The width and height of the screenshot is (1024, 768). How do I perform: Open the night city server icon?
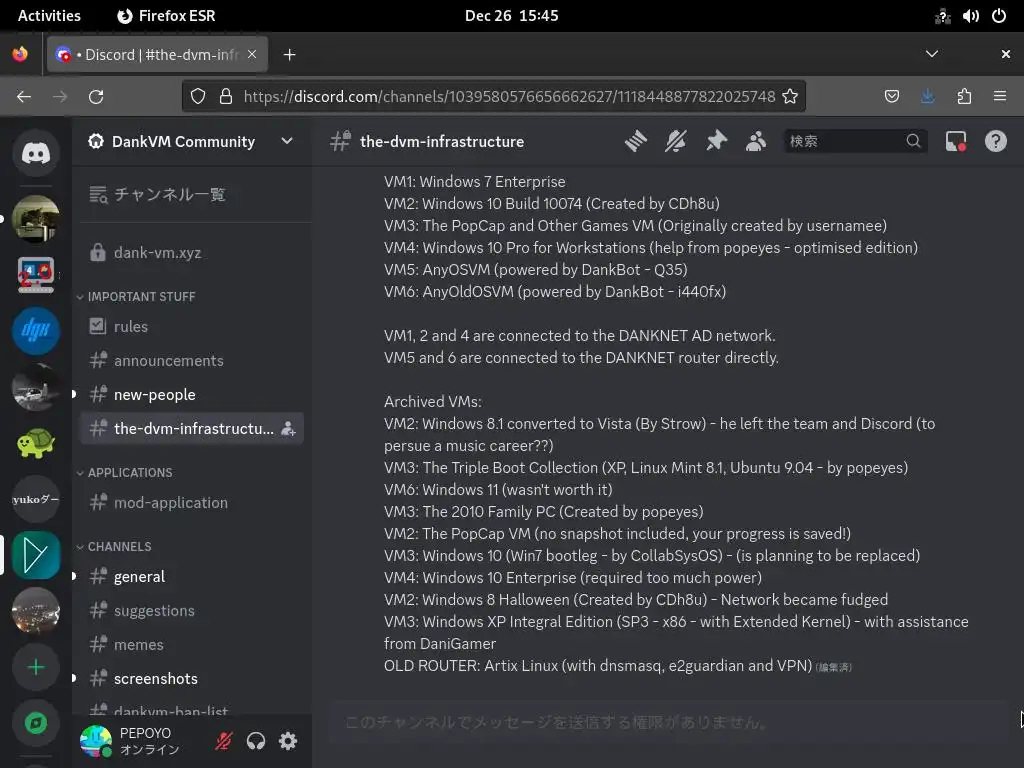click(x=36, y=611)
